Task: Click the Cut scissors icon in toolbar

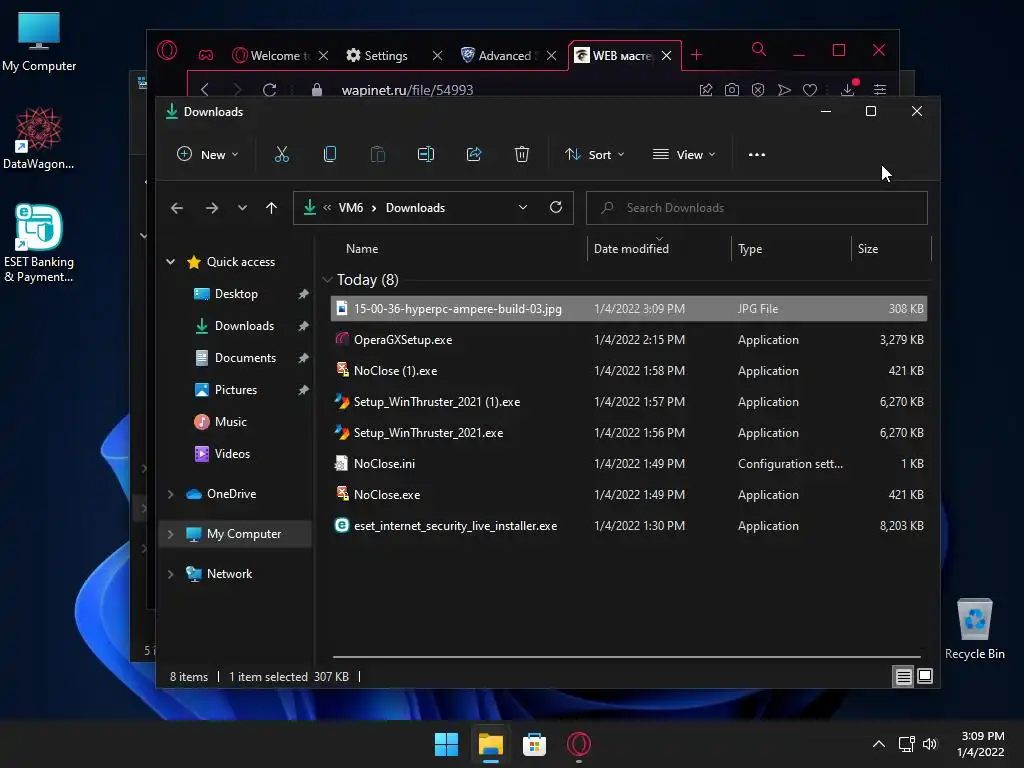Action: (281, 155)
